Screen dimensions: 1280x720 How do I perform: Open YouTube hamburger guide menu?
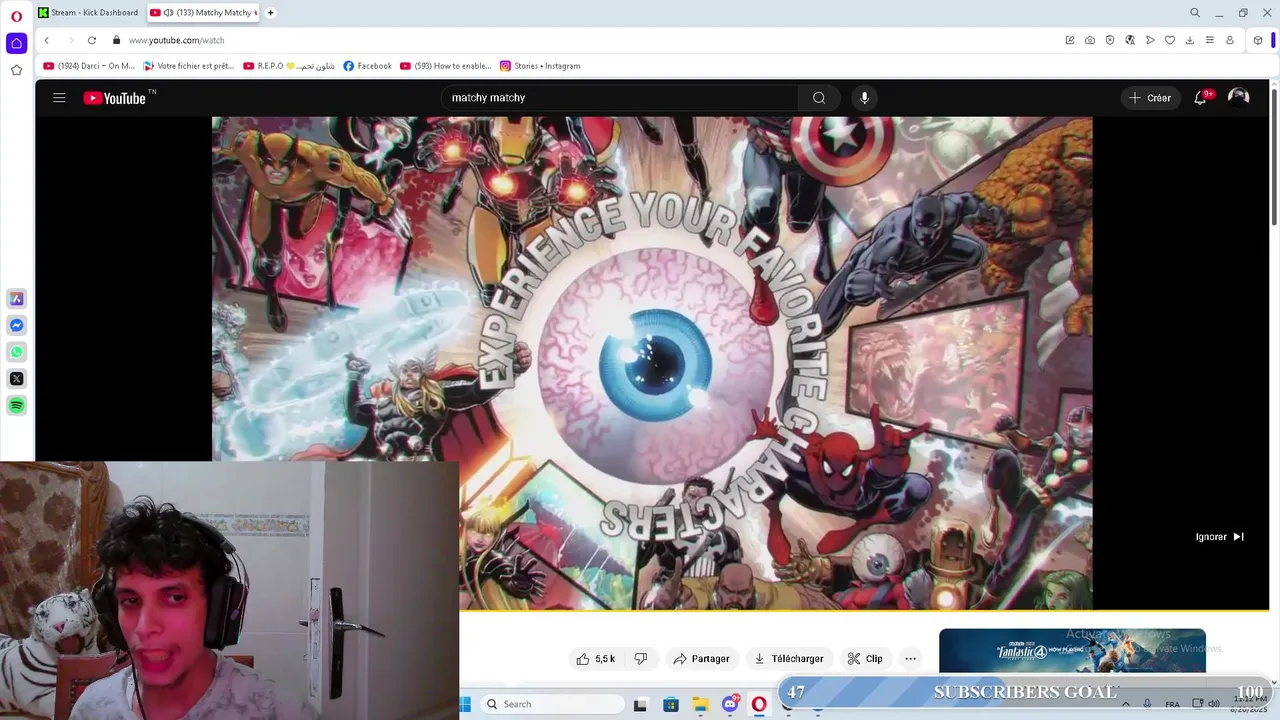pyautogui.click(x=59, y=98)
